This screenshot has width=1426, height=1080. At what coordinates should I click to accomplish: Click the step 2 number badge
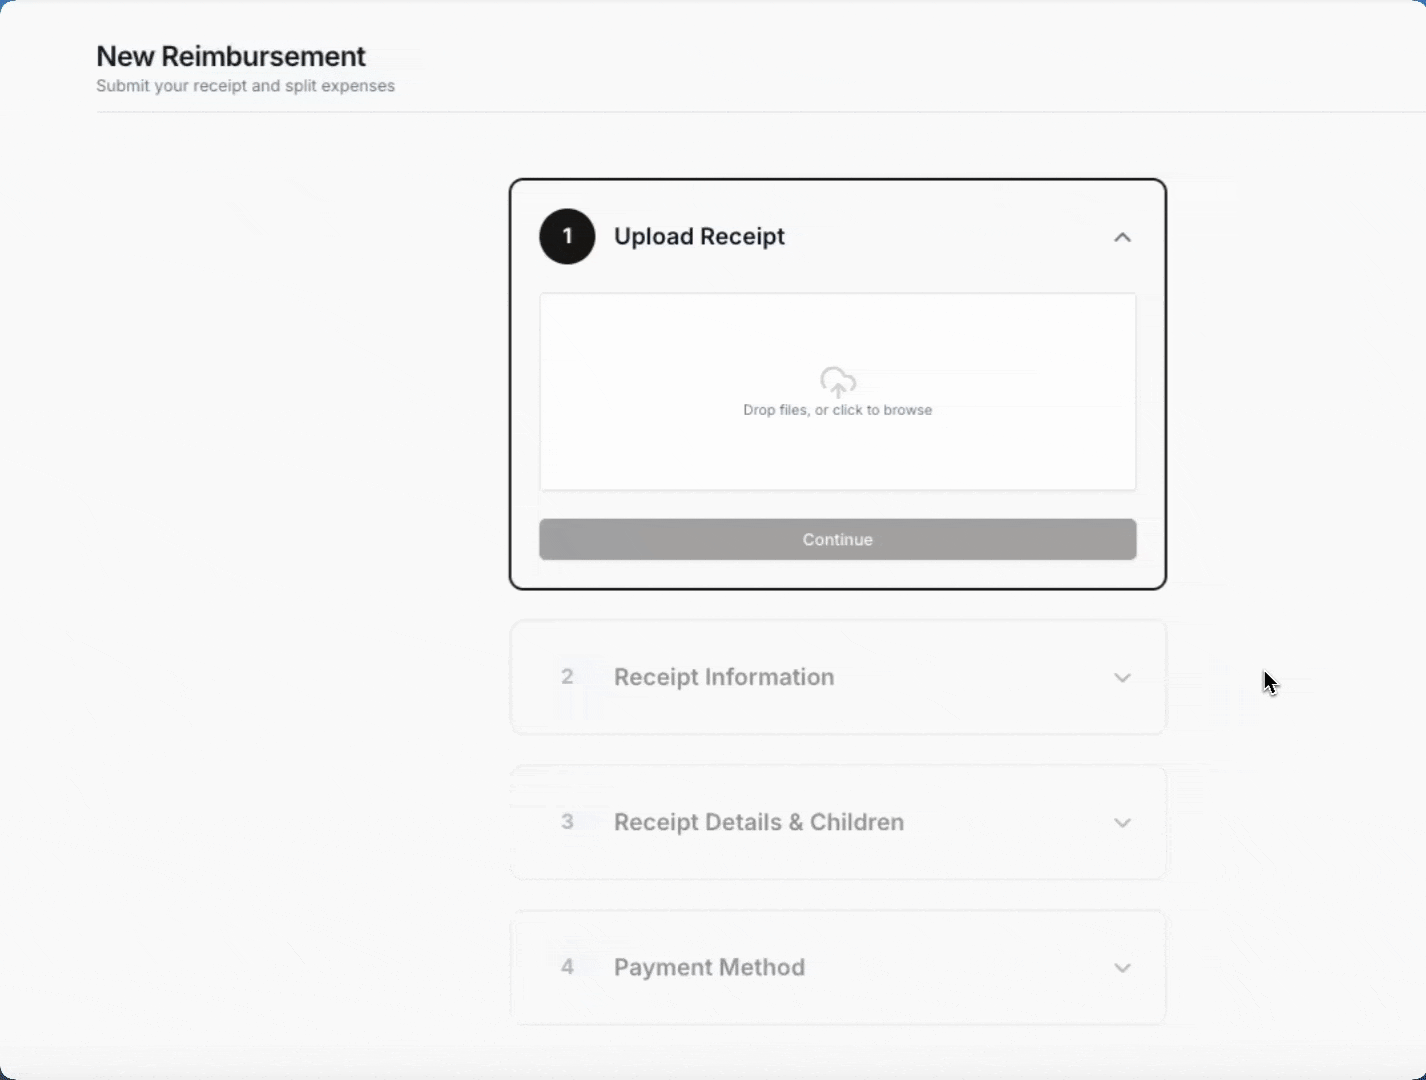click(x=567, y=677)
